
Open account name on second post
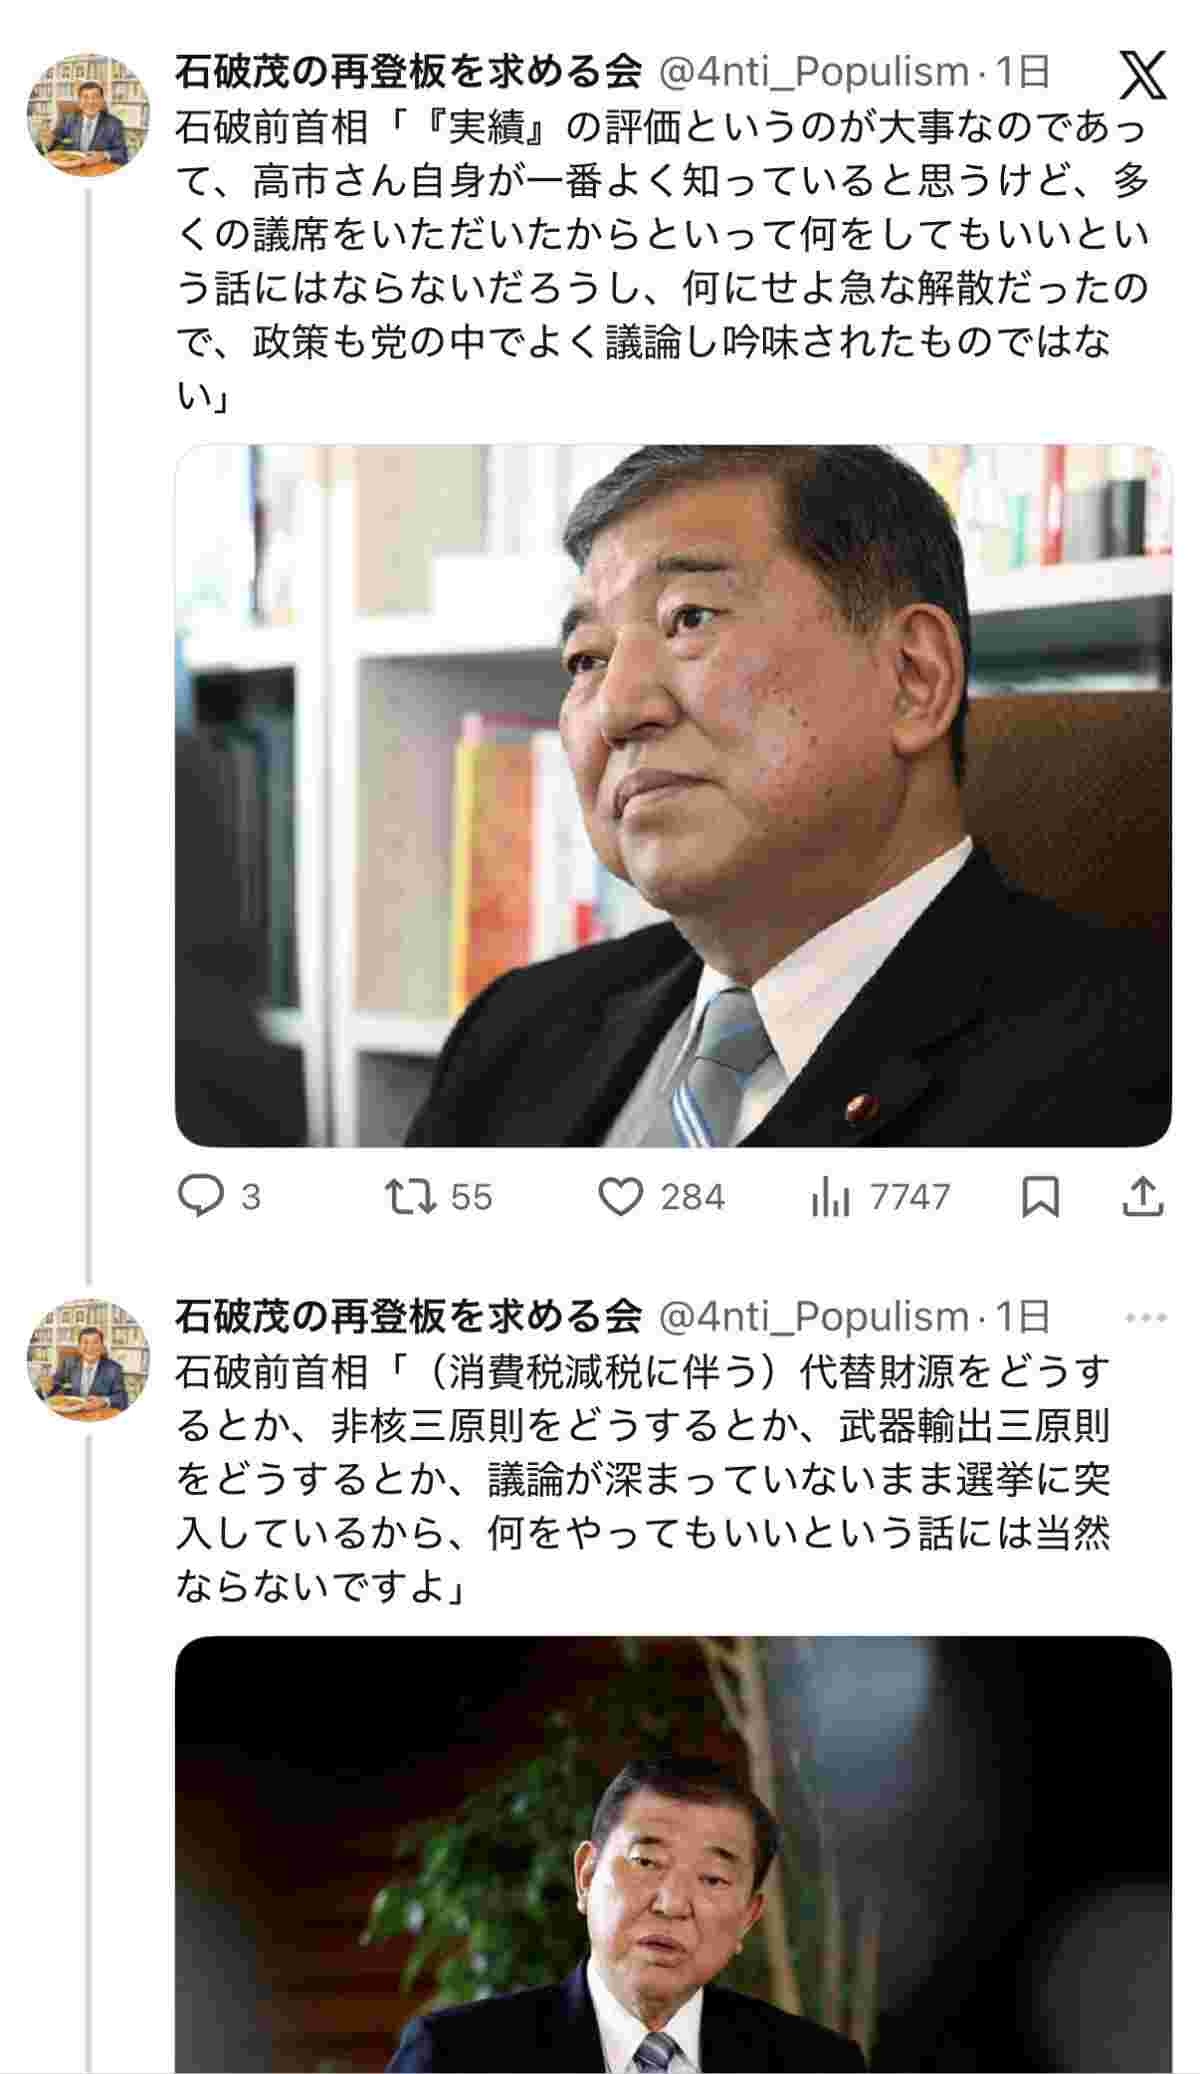[408, 1317]
